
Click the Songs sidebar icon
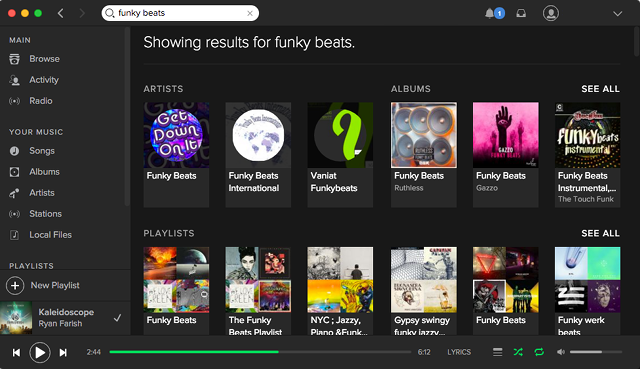point(14,151)
